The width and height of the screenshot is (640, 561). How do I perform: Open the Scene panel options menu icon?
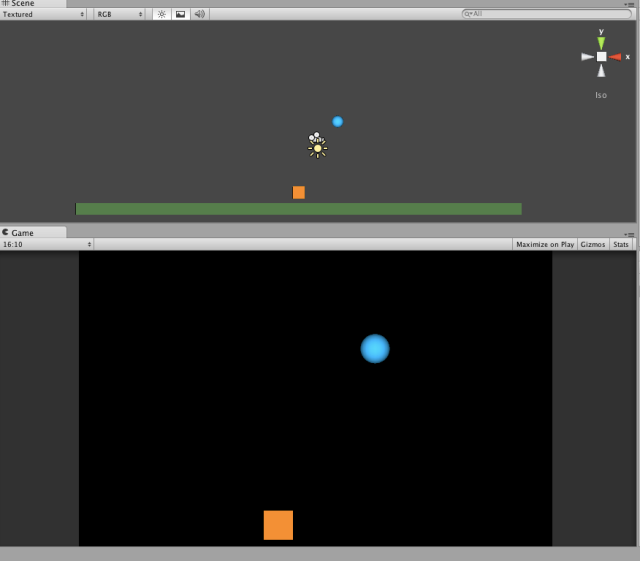(x=629, y=4)
